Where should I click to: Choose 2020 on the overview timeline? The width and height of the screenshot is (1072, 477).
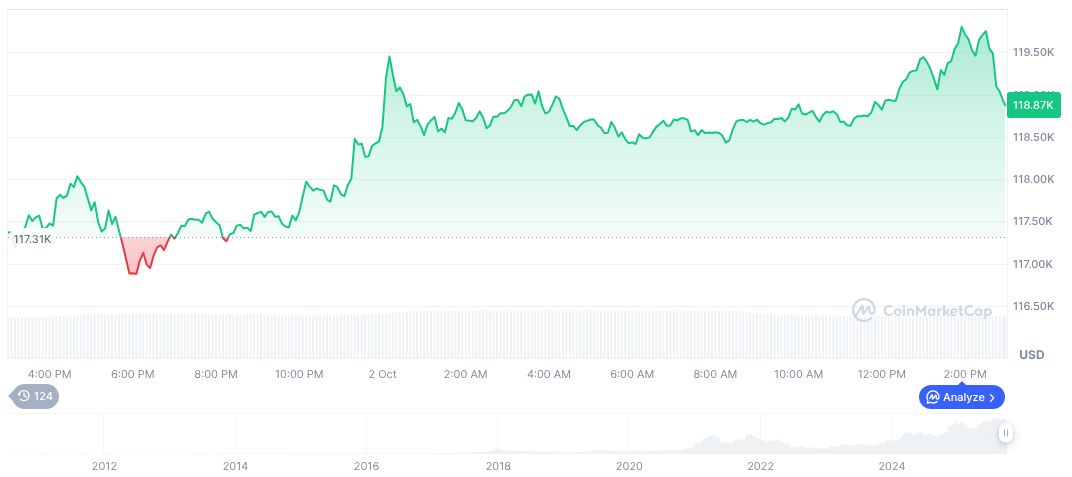click(x=629, y=466)
